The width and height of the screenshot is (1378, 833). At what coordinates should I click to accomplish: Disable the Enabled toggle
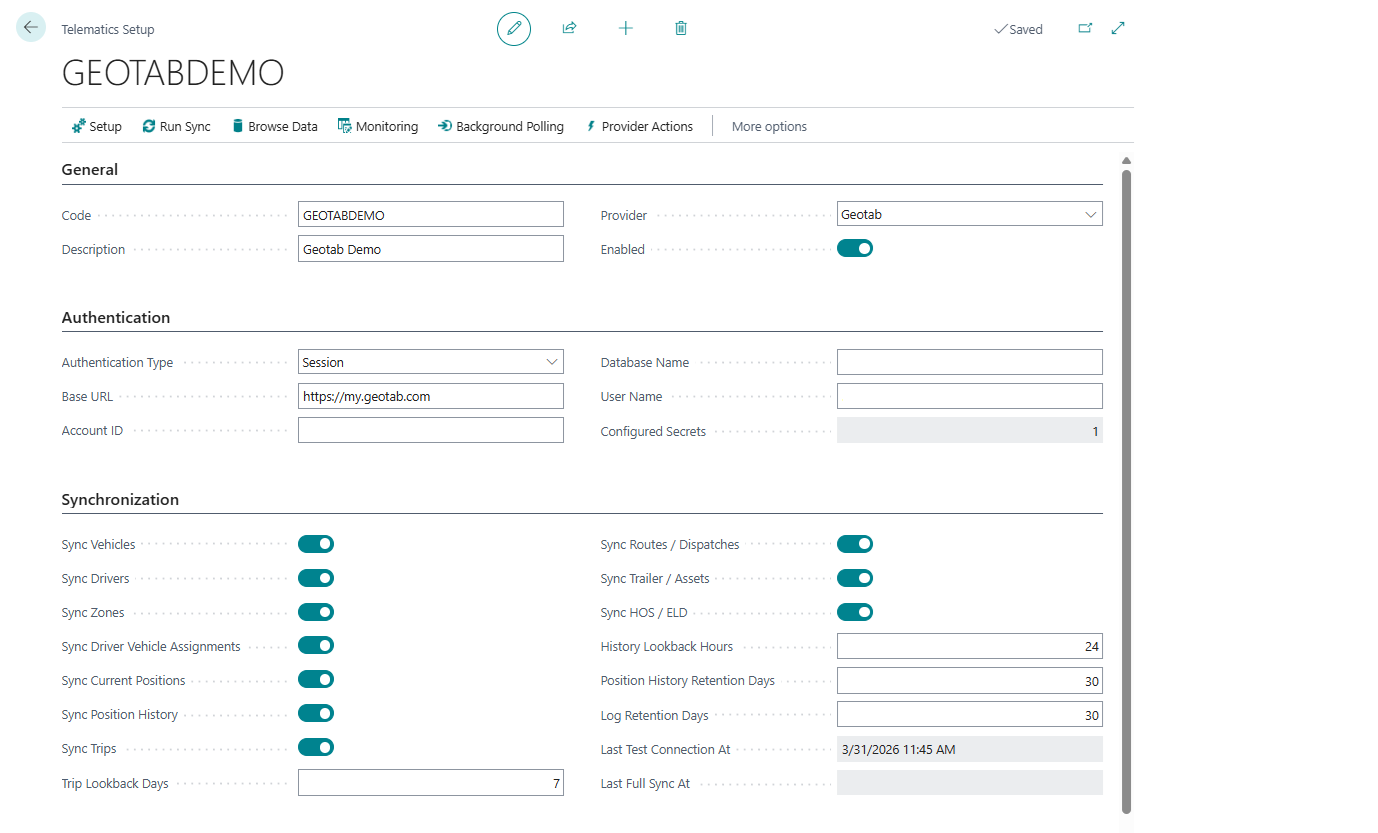(855, 248)
